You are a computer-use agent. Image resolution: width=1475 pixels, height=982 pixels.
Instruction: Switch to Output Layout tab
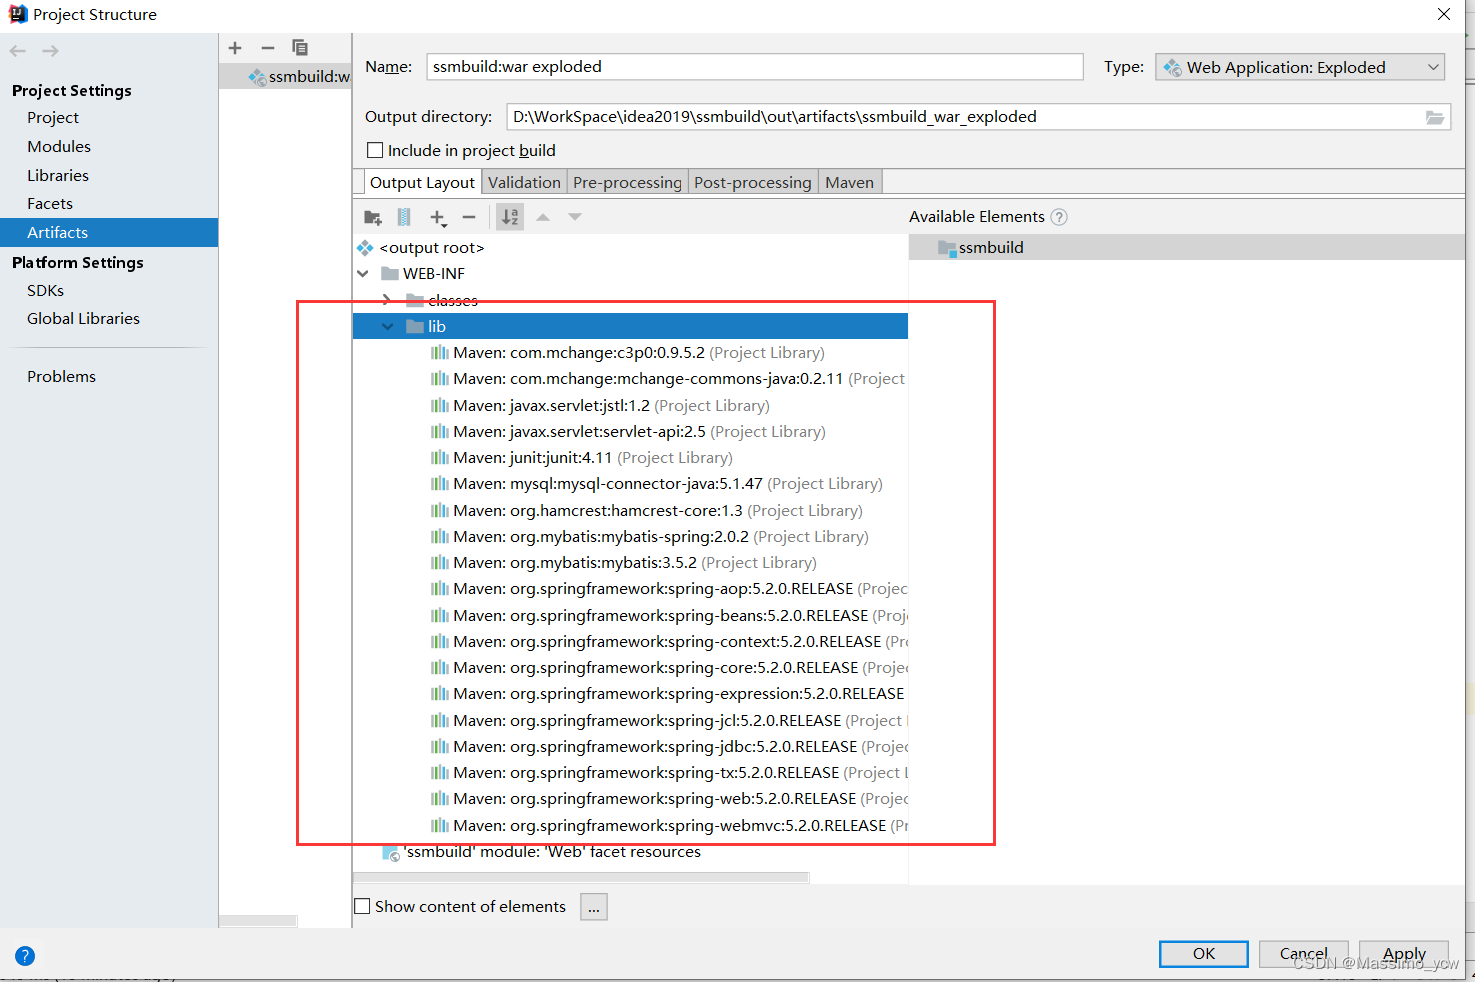(422, 182)
